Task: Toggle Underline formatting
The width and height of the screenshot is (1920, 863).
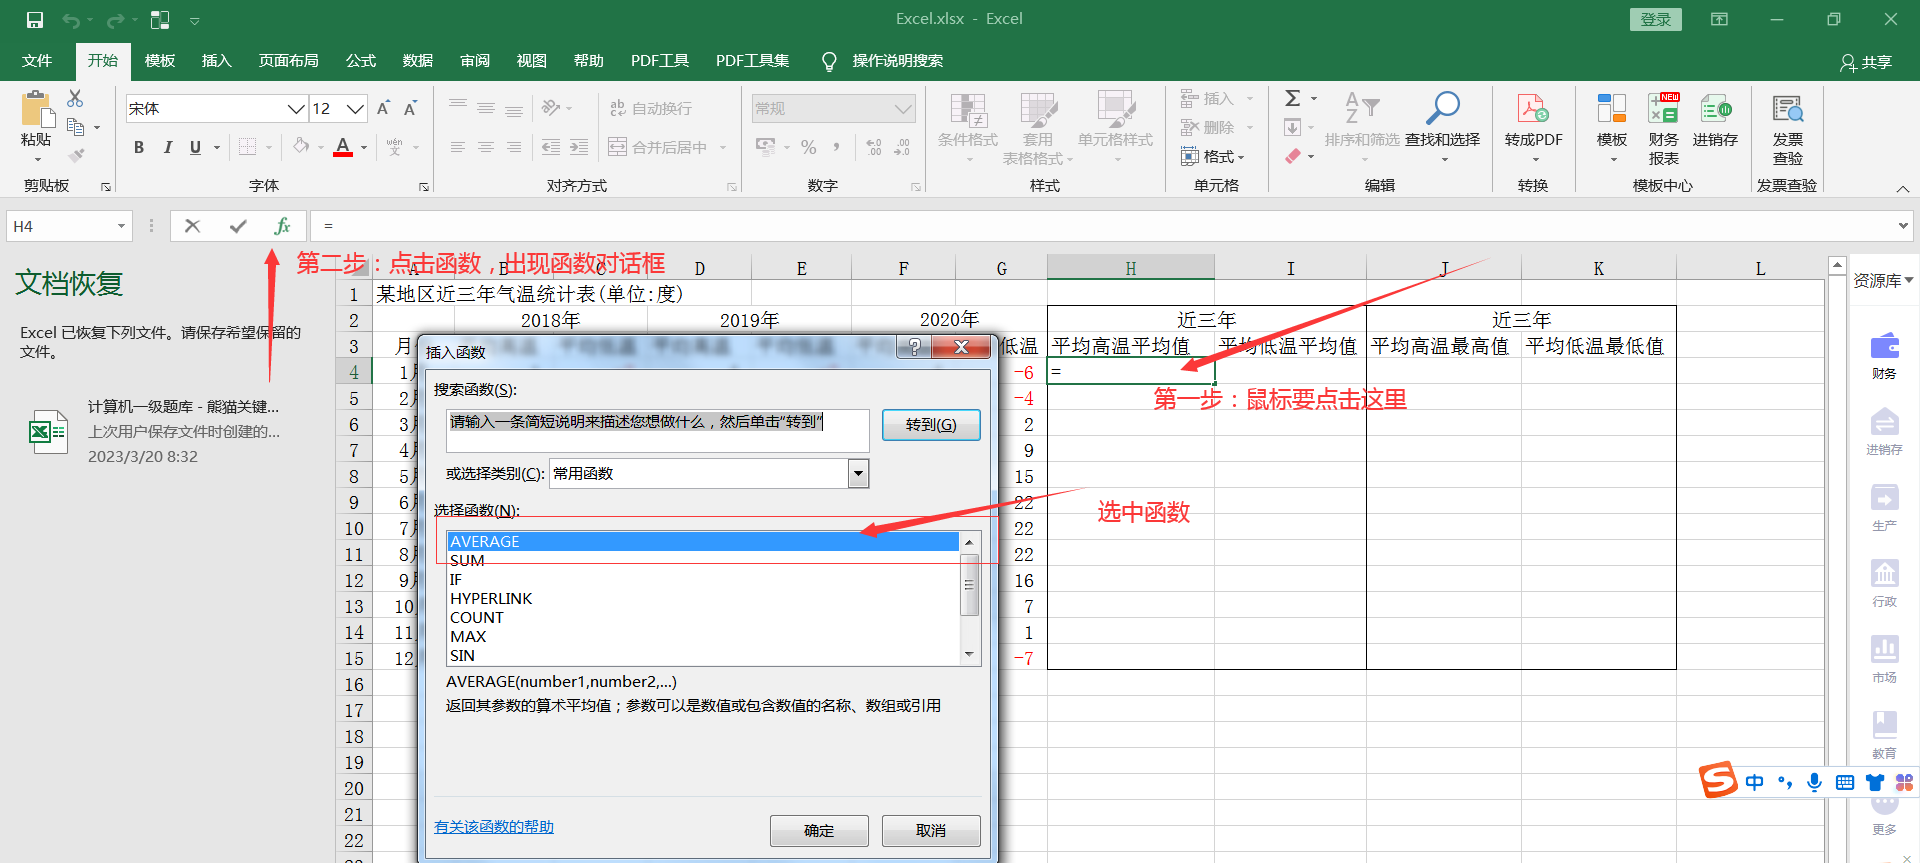Action: pyautogui.click(x=195, y=147)
